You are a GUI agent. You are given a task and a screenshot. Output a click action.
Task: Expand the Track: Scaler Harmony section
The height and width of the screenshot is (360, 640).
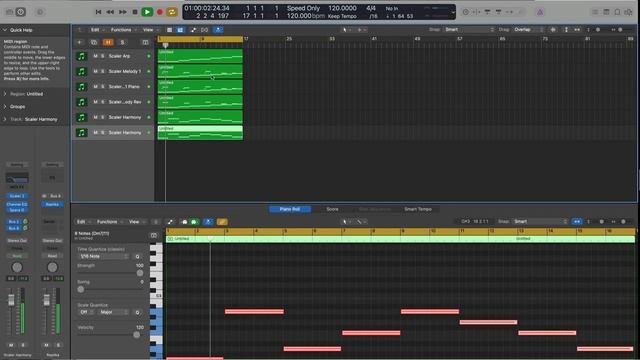[5, 119]
